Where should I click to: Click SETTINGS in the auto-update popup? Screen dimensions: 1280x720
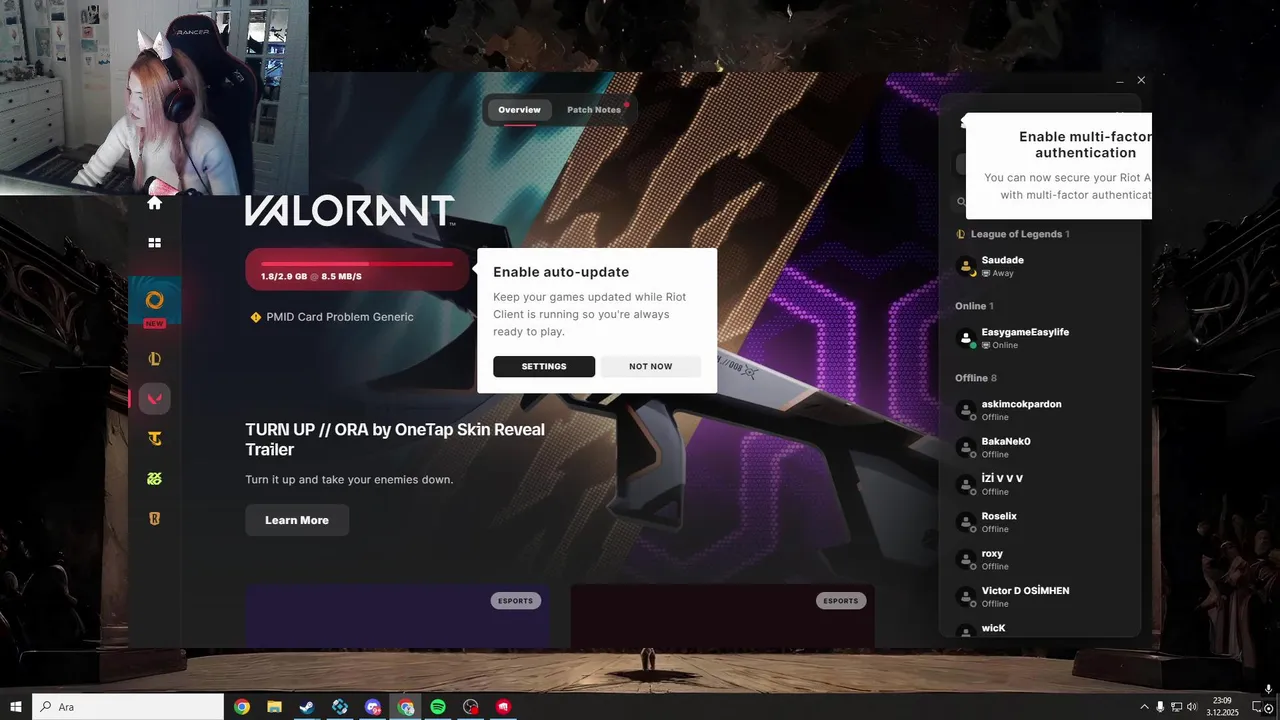(544, 366)
